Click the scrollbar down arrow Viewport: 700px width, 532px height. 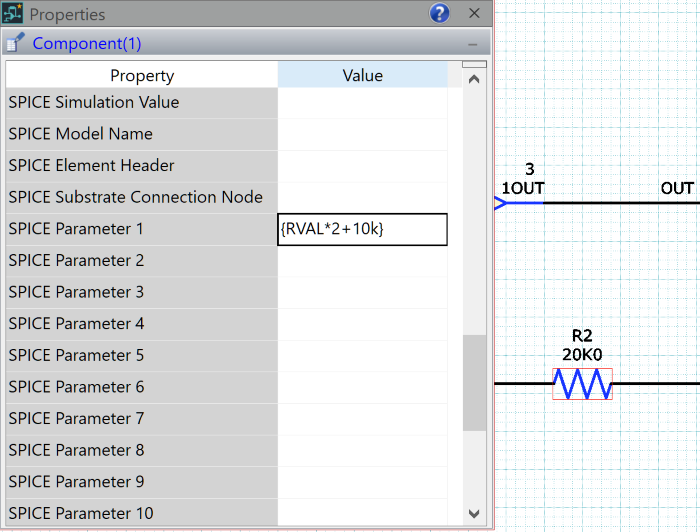(x=474, y=514)
